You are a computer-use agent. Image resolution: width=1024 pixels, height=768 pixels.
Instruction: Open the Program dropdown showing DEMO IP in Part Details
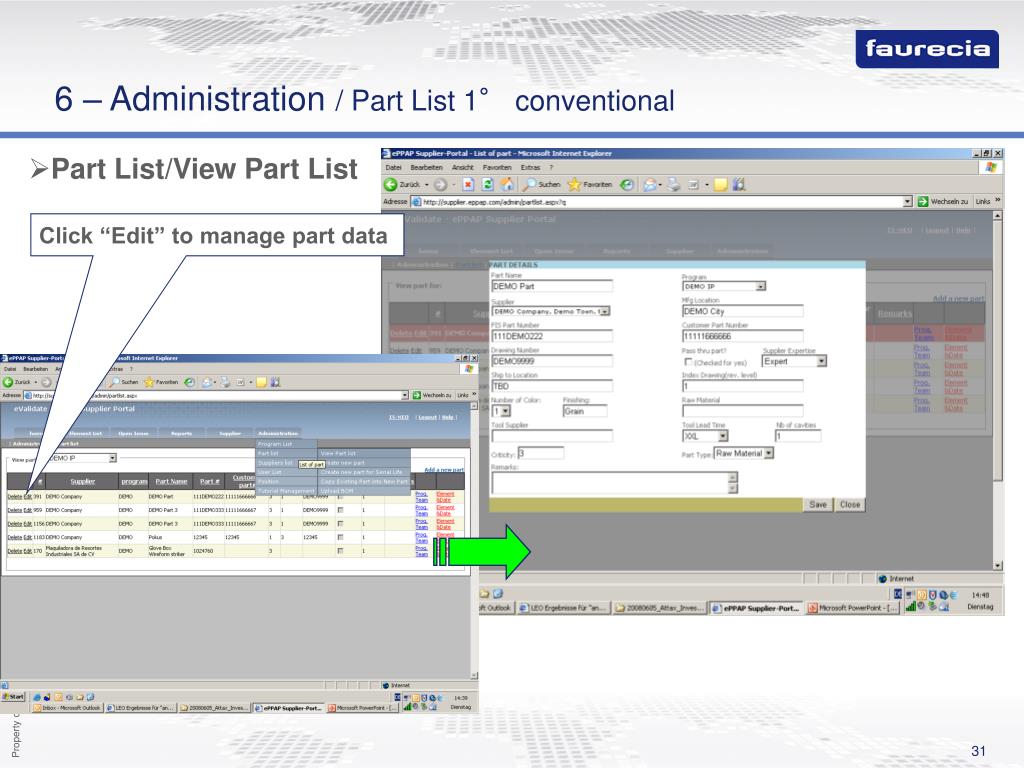(724, 286)
